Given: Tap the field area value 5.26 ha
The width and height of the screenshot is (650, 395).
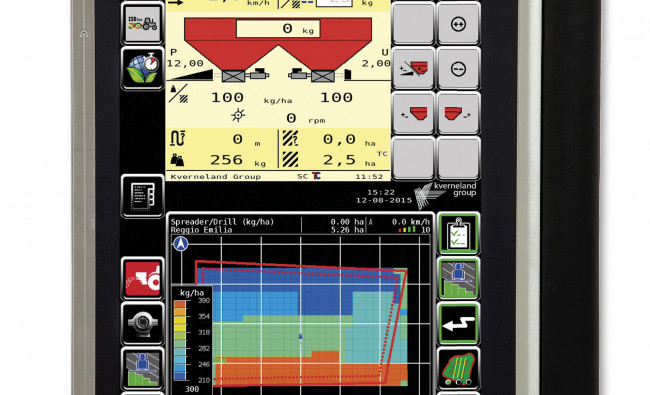Looking at the screenshot, I should [347, 230].
